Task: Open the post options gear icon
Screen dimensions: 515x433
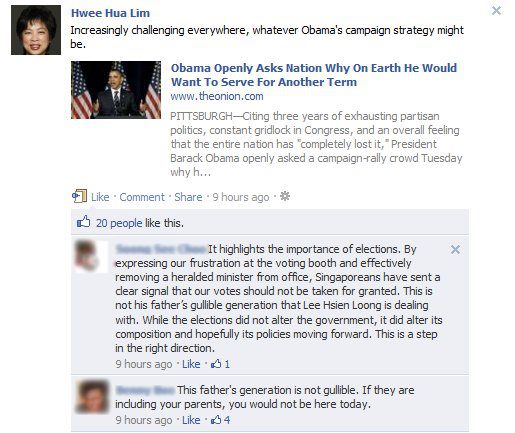Action: 285,196
